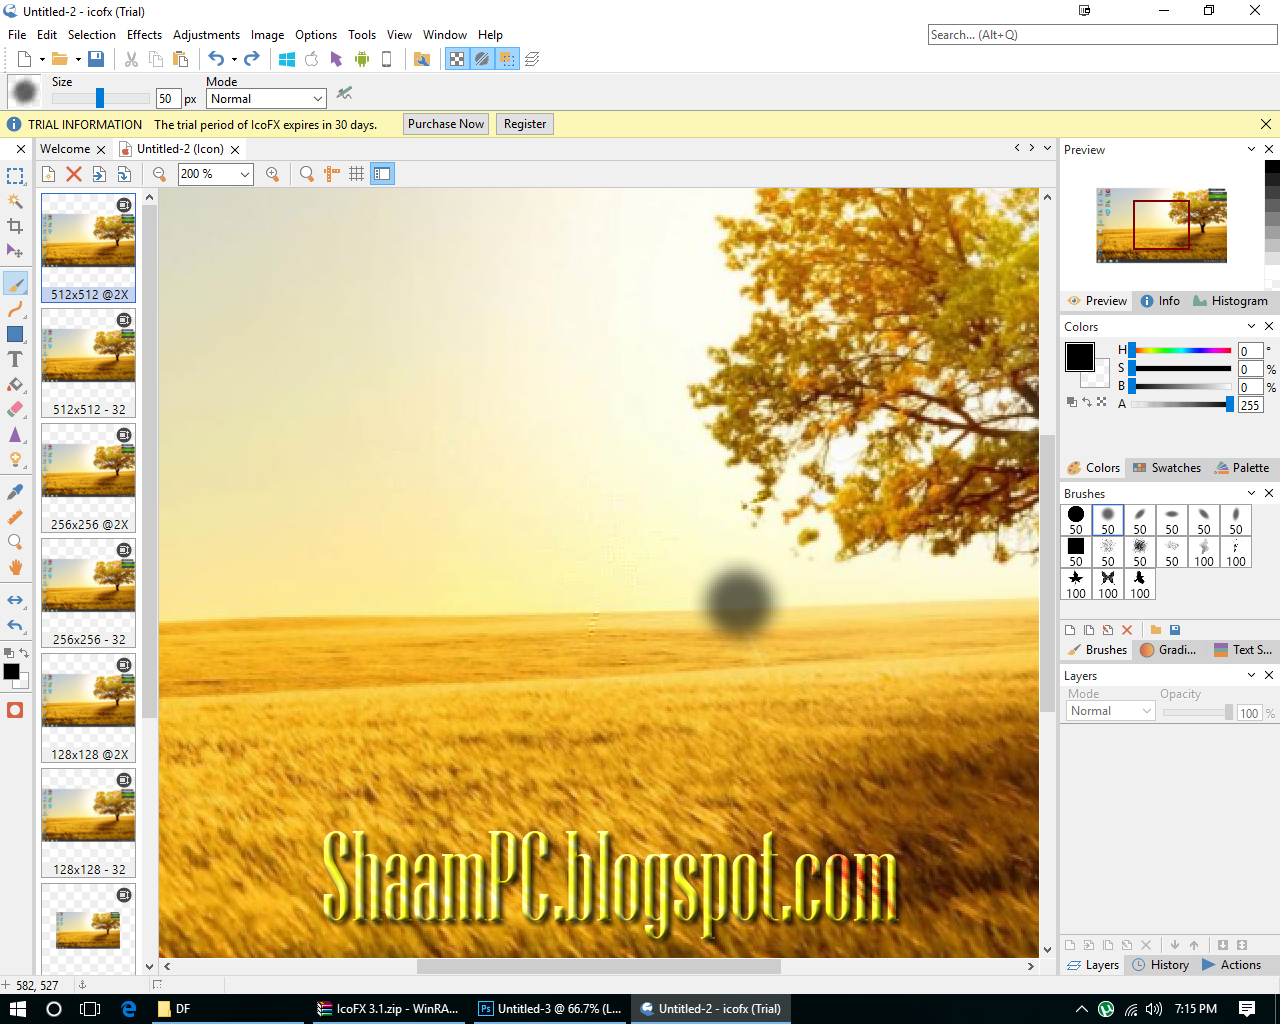Click the save disk icon
Screen dimensions: 1280x1024
pos(96,59)
